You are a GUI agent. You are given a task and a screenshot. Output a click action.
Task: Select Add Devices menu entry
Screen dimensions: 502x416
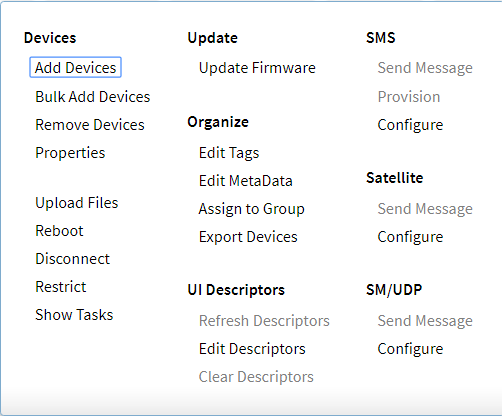pos(75,67)
